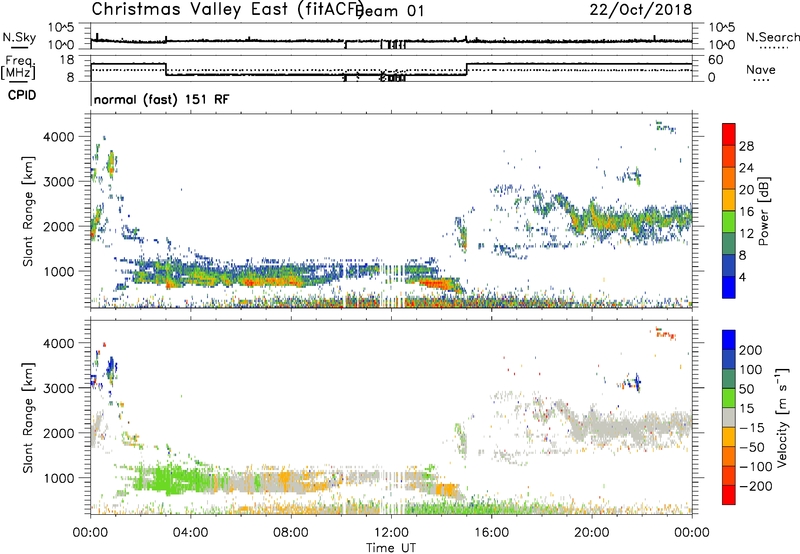
Task: Click the -50 tick on Velocity color bar
Action: pos(752,447)
